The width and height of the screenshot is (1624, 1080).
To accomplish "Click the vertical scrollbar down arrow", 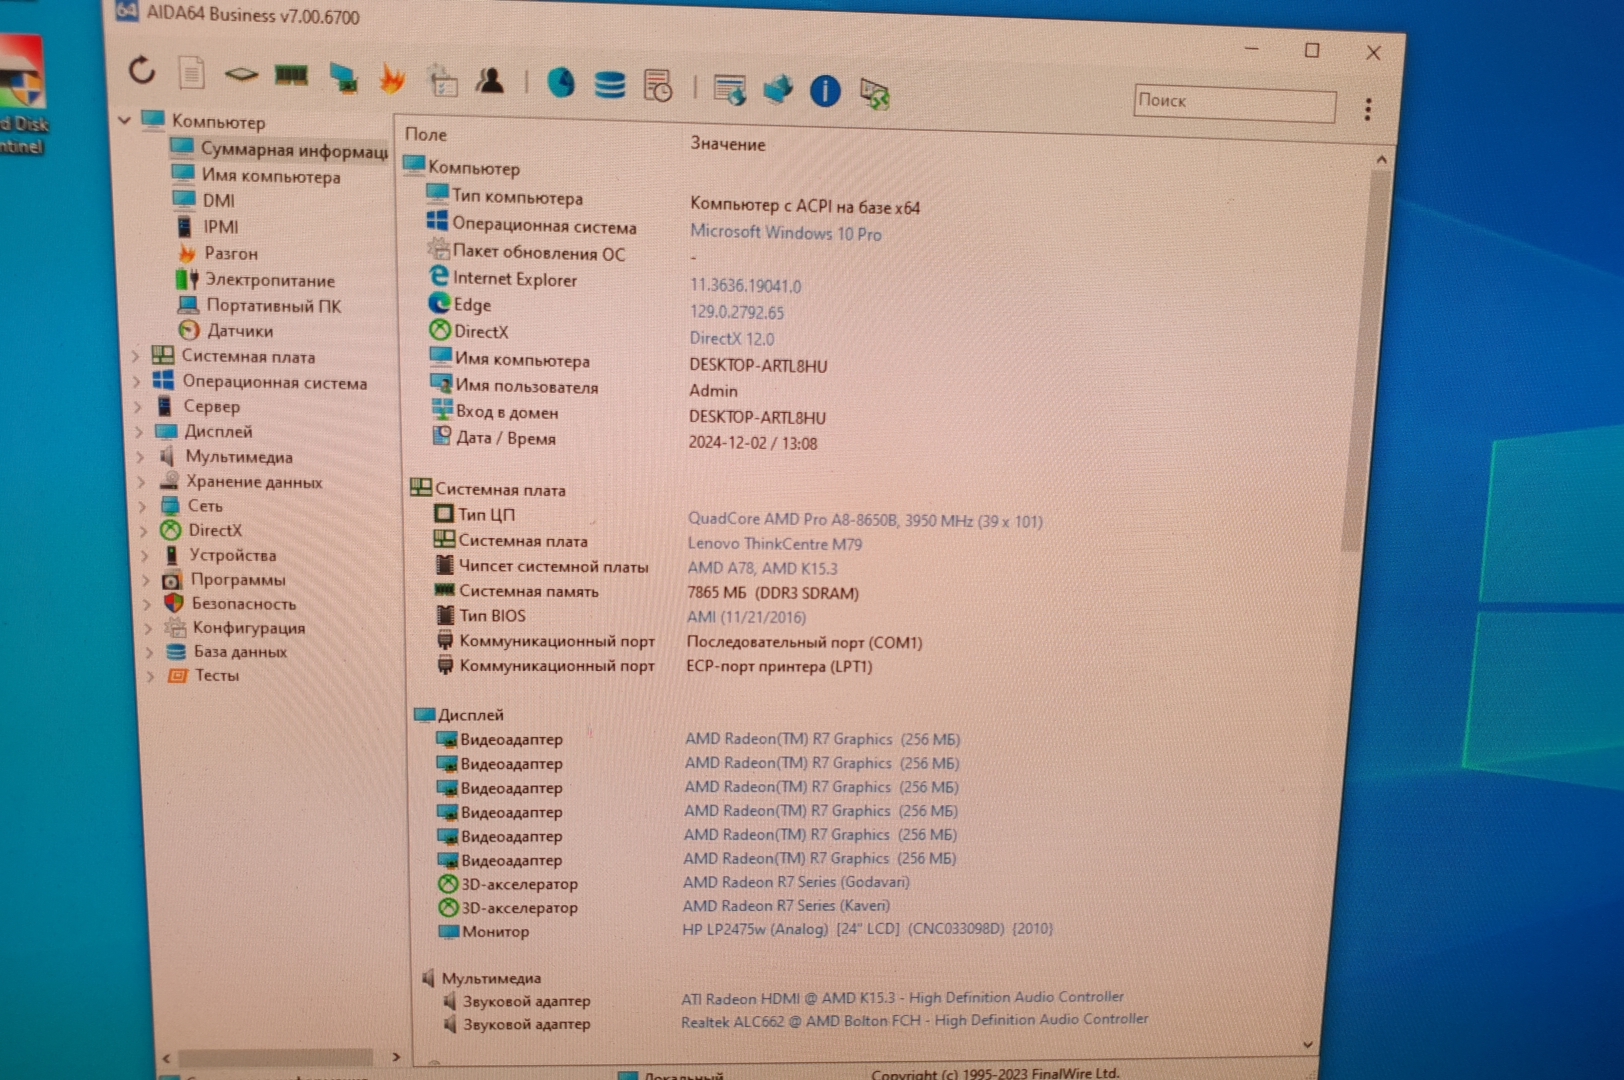I will tap(1307, 1044).
